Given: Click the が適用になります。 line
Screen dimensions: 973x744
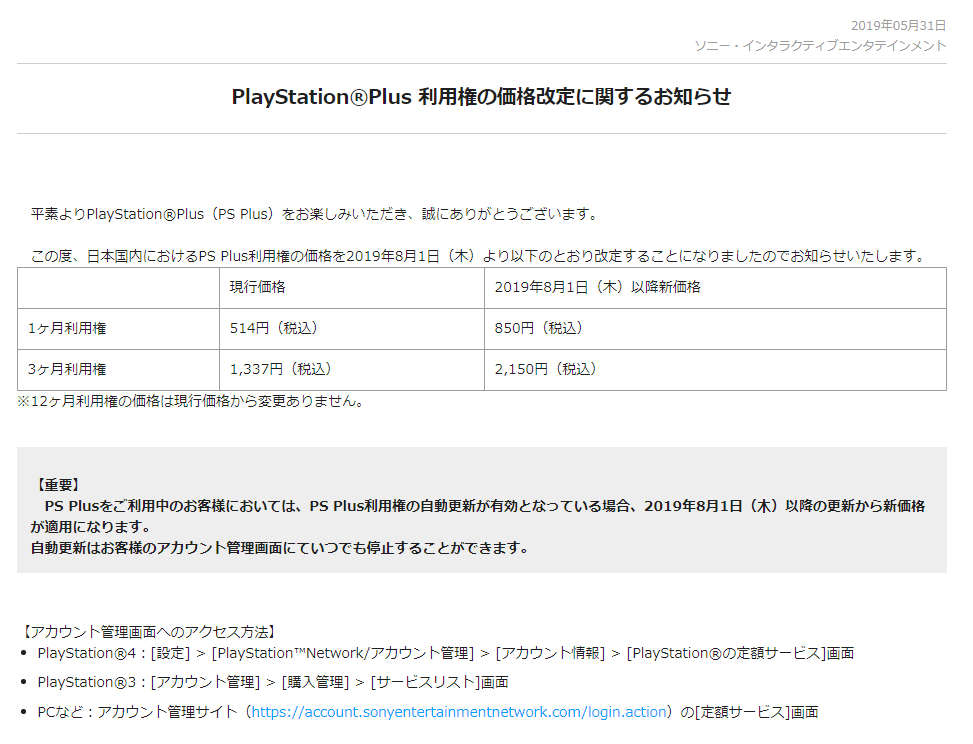Looking at the screenshot, I should [x=91, y=527].
